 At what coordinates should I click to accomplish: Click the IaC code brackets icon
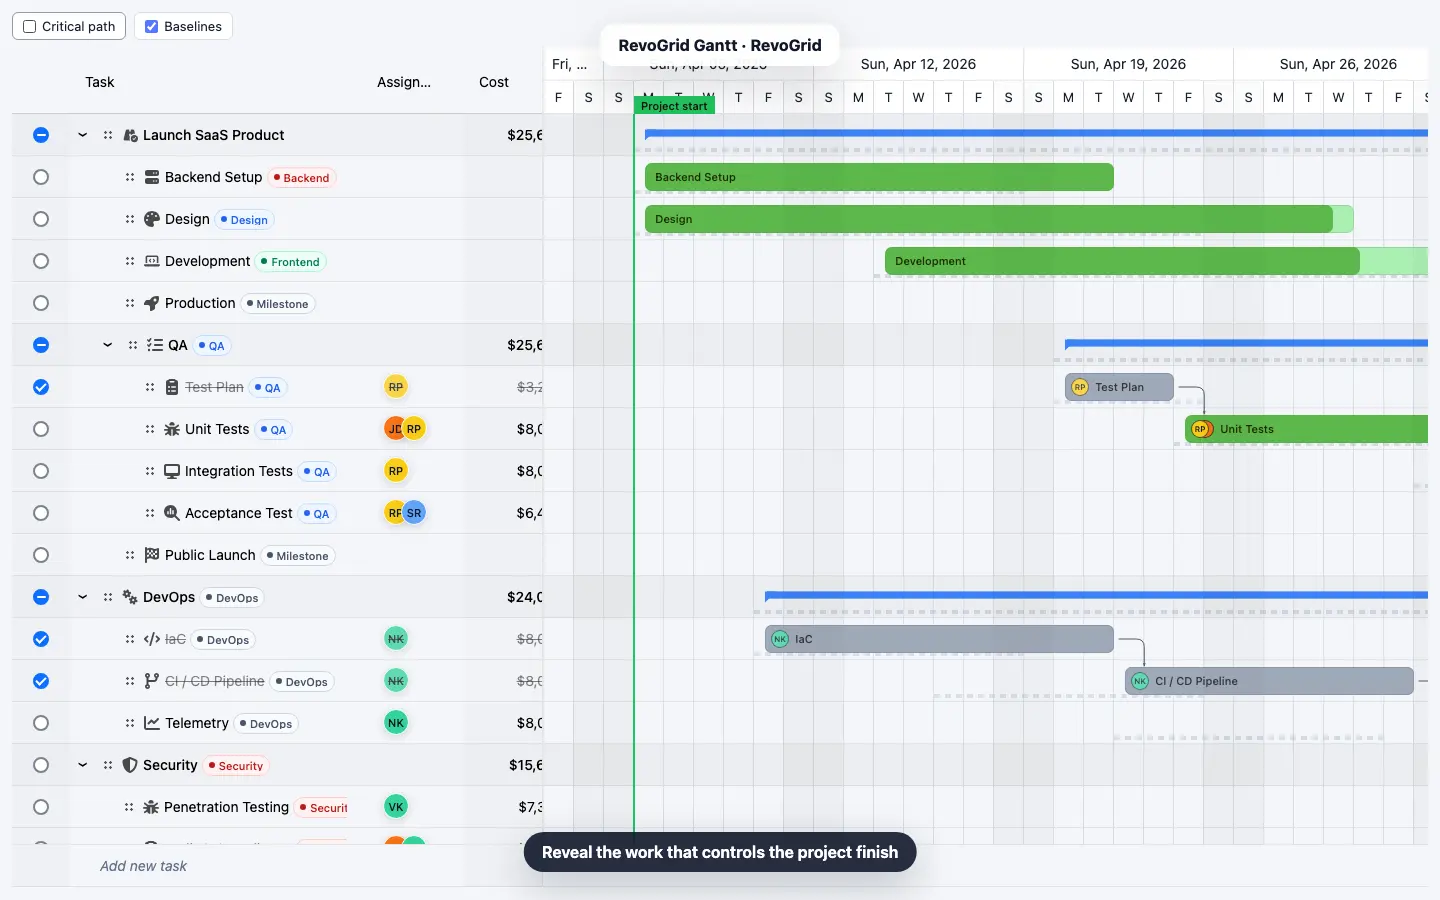point(152,639)
